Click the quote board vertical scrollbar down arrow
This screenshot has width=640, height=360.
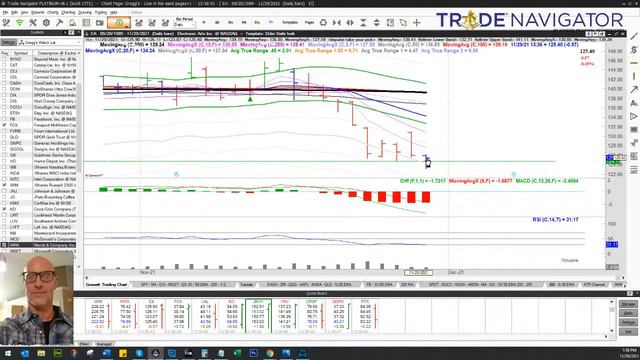[x=611, y=331]
